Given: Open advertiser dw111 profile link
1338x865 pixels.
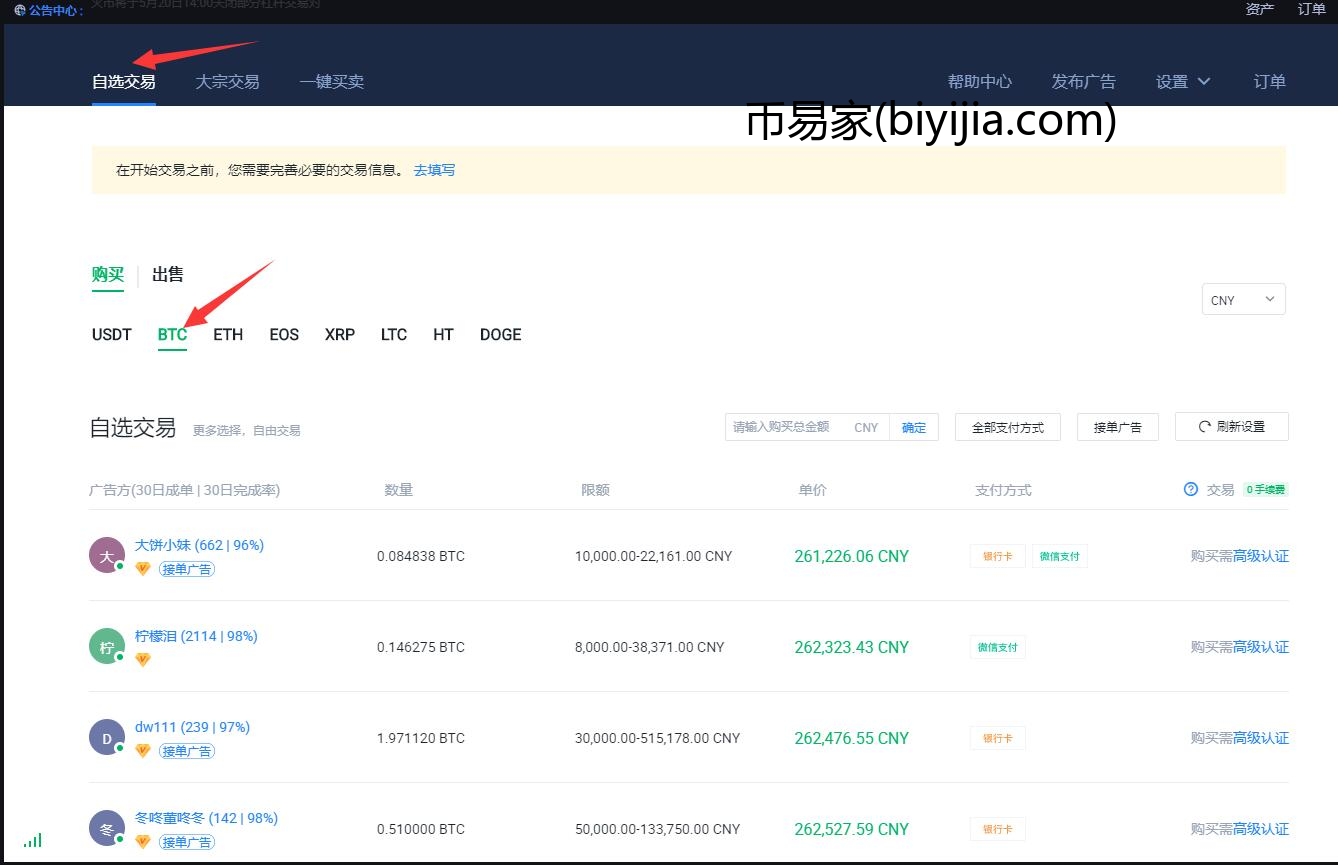Looking at the screenshot, I should coord(192,727).
